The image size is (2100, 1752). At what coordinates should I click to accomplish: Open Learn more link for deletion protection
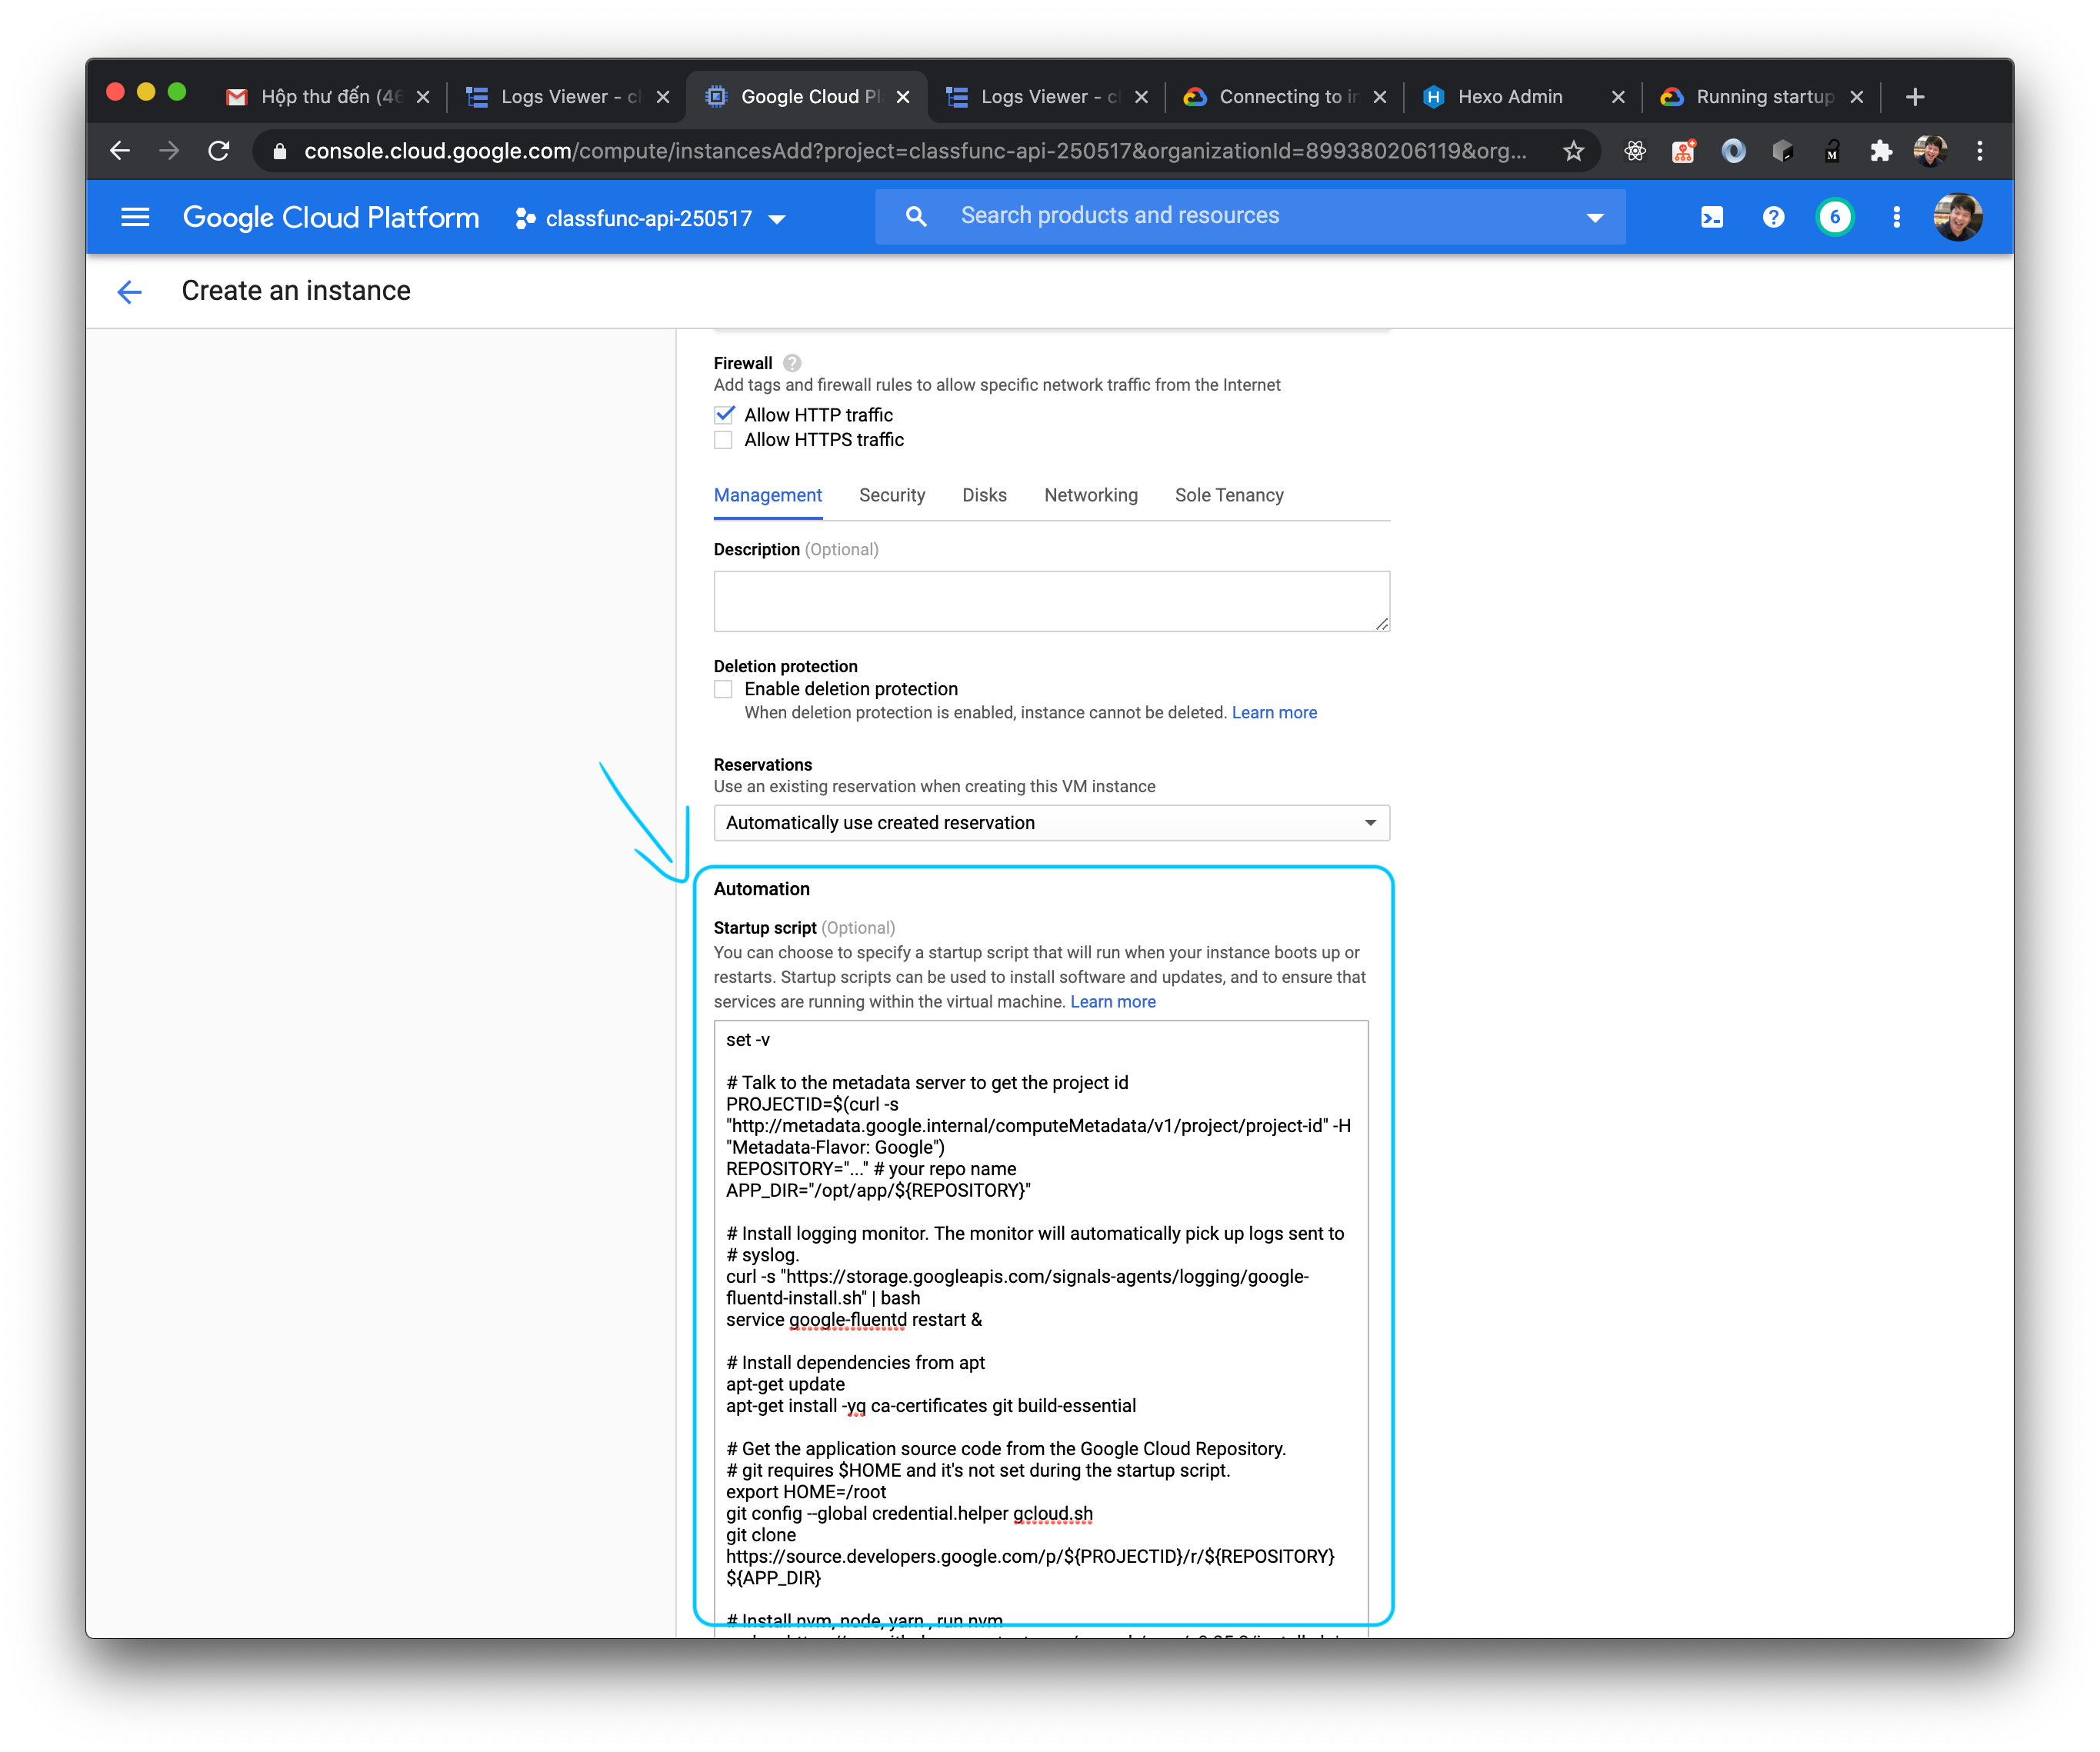tap(1274, 712)
